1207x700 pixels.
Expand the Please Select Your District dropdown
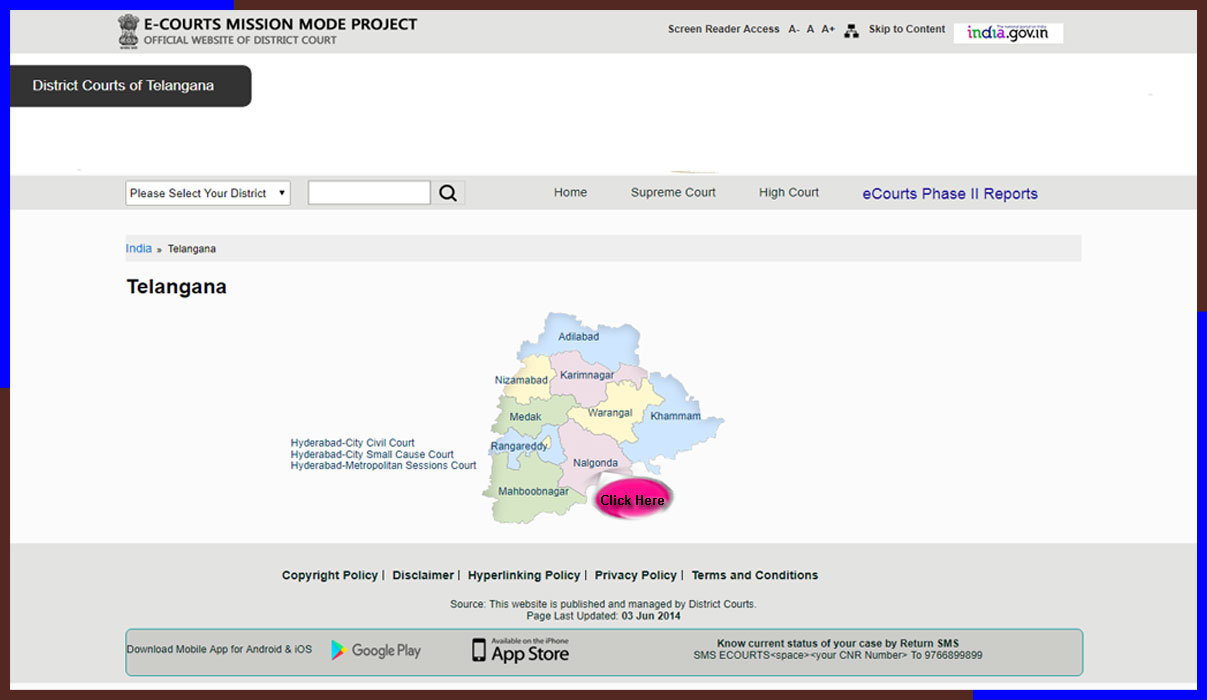208,193
